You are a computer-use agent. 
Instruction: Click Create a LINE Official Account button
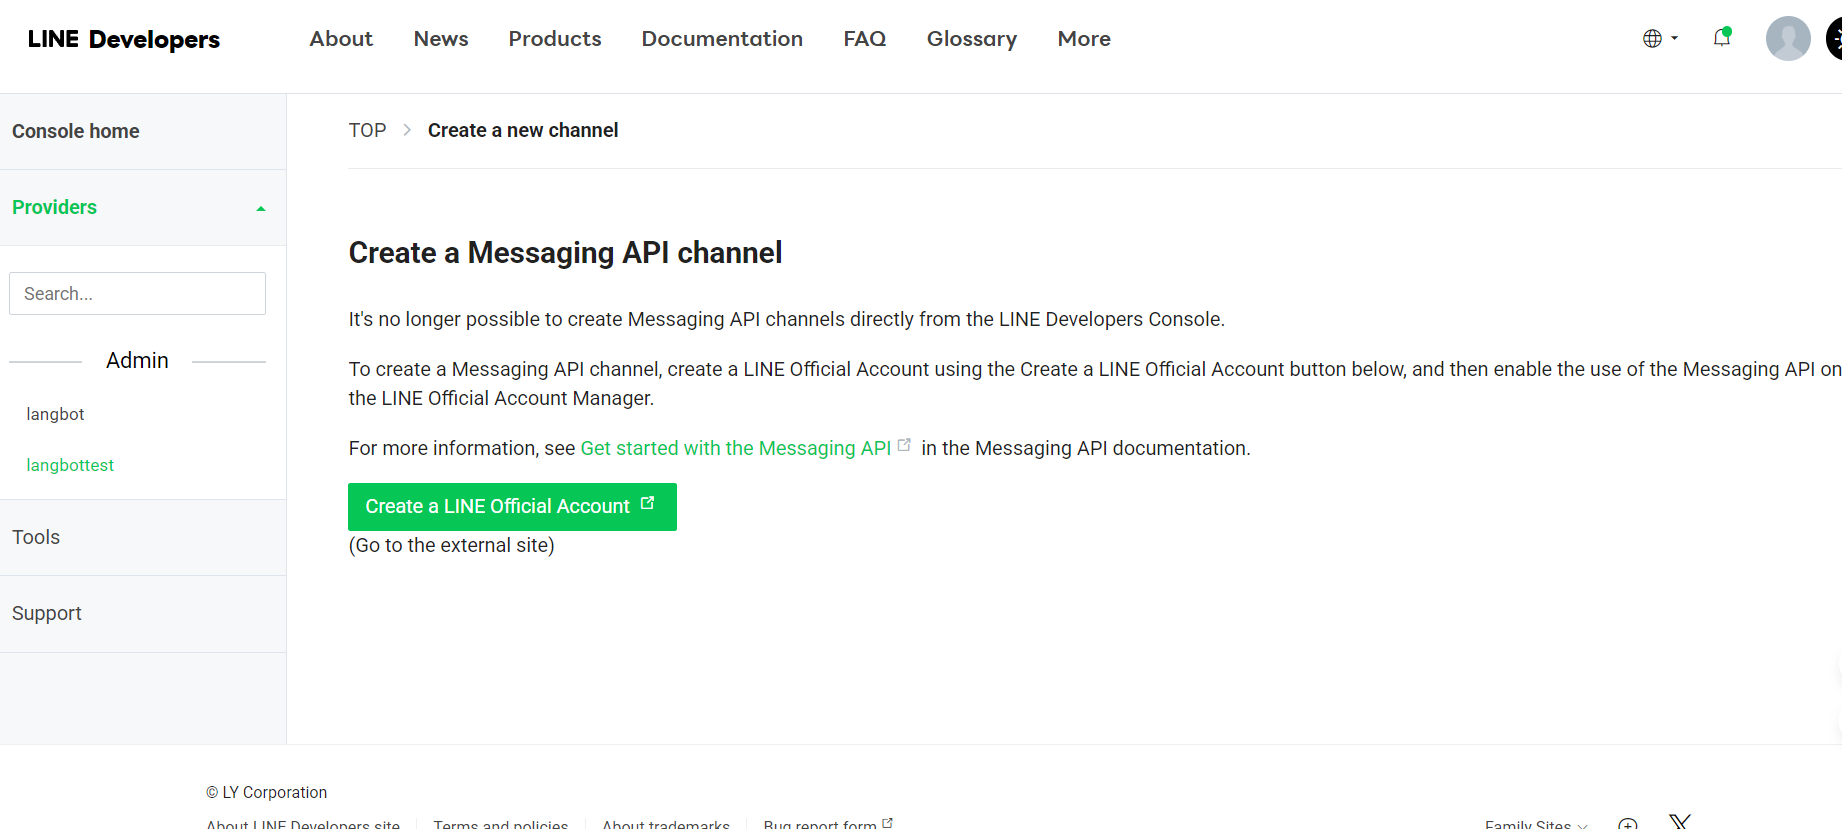(512, 507)
